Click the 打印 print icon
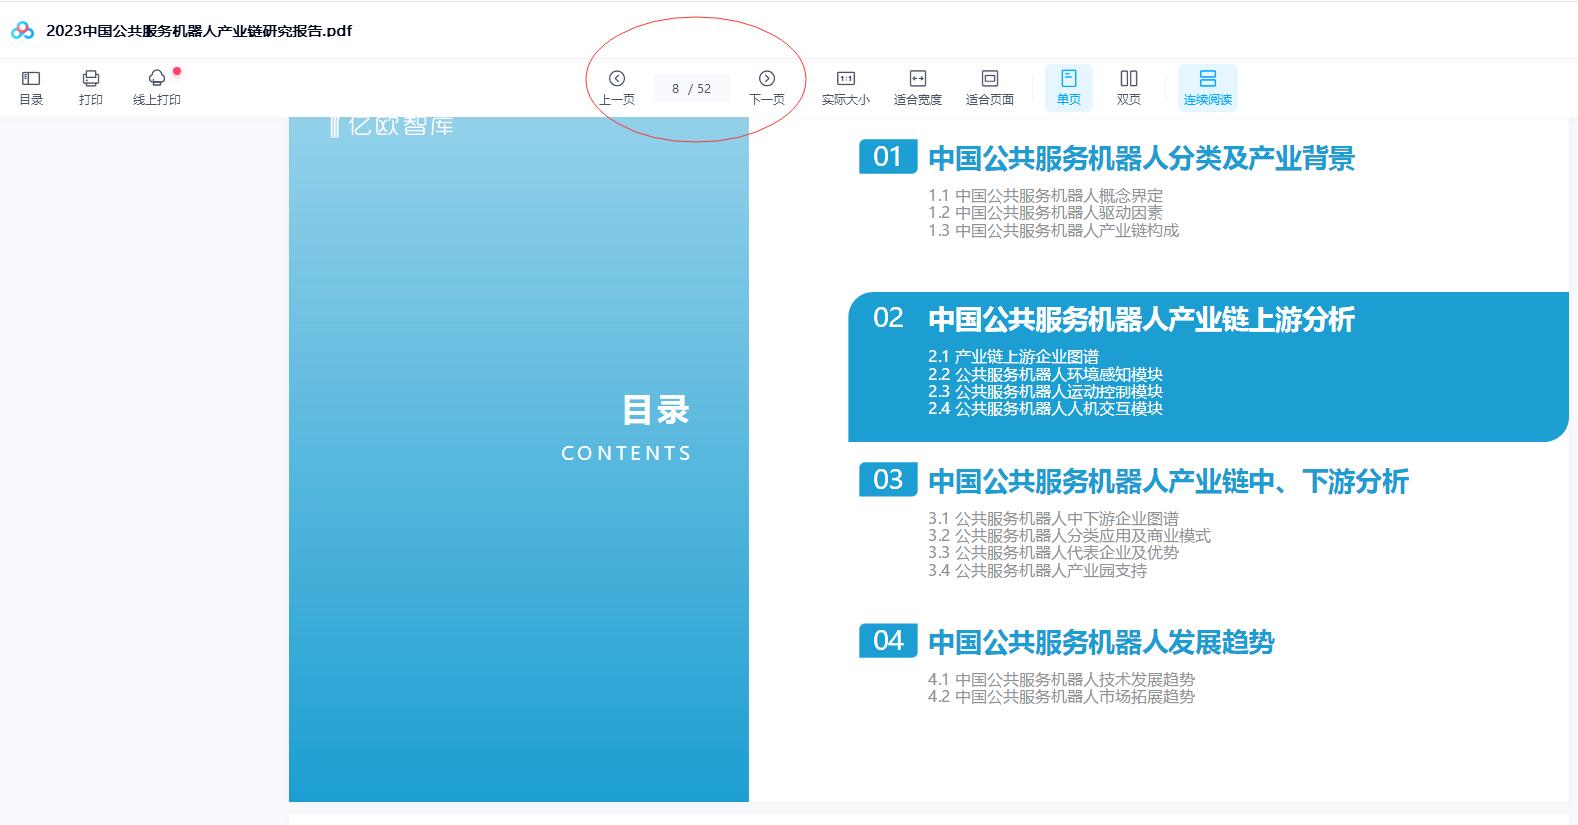This screenshot has height=825, width=1578. click(91, 87)
